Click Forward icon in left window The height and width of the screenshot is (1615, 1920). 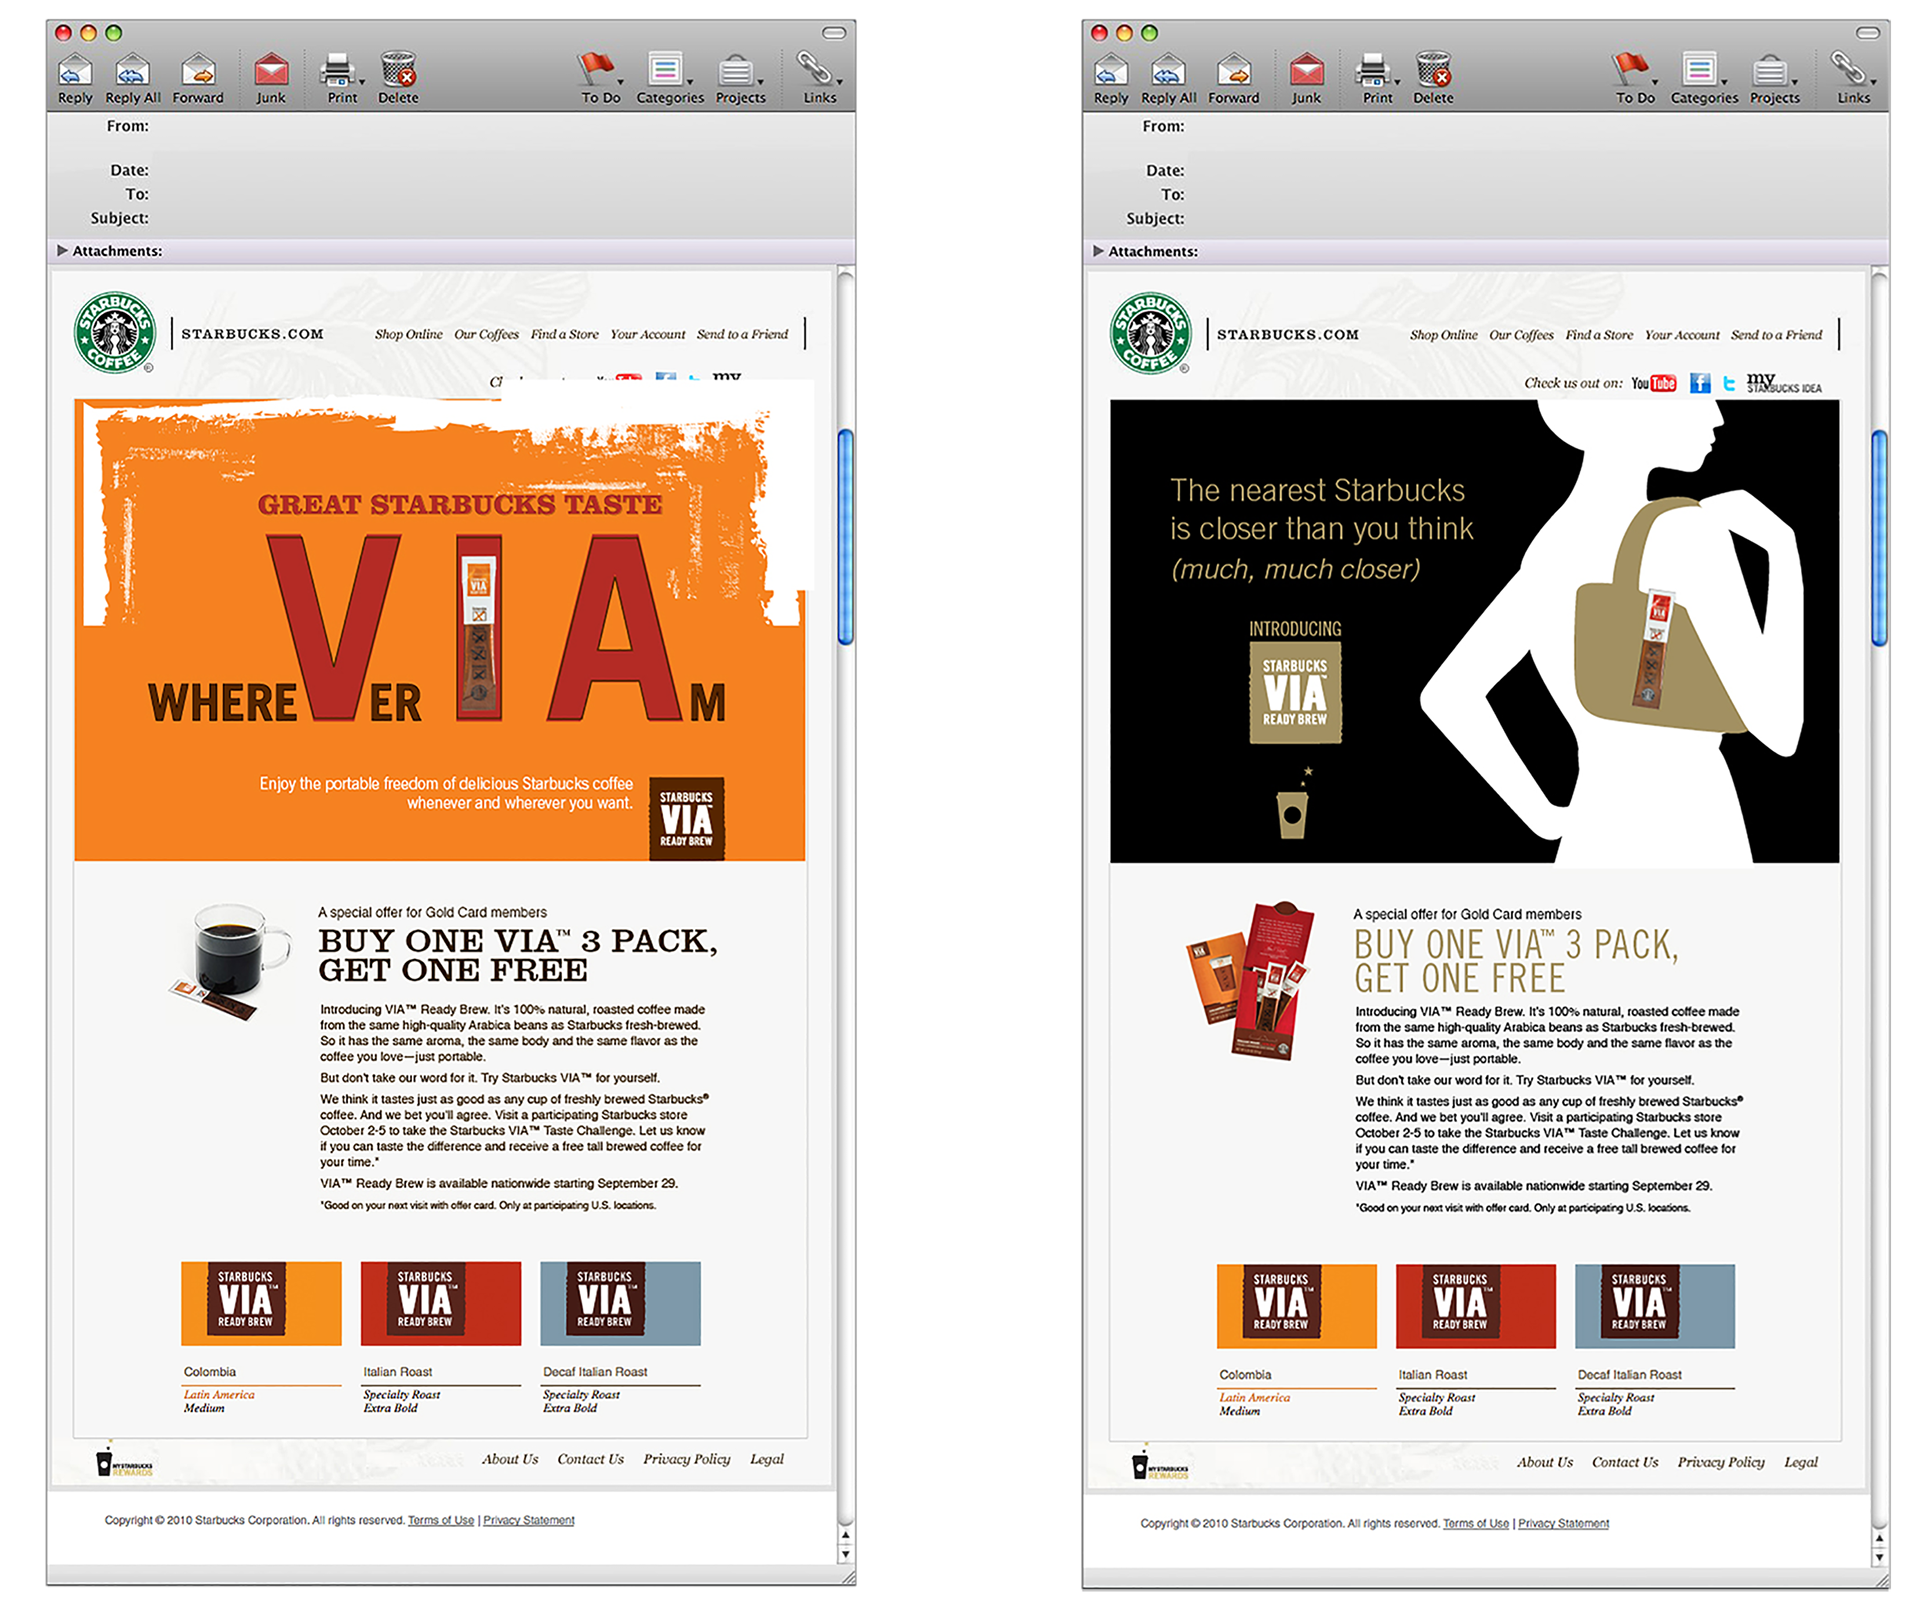[x=198, y=72]
